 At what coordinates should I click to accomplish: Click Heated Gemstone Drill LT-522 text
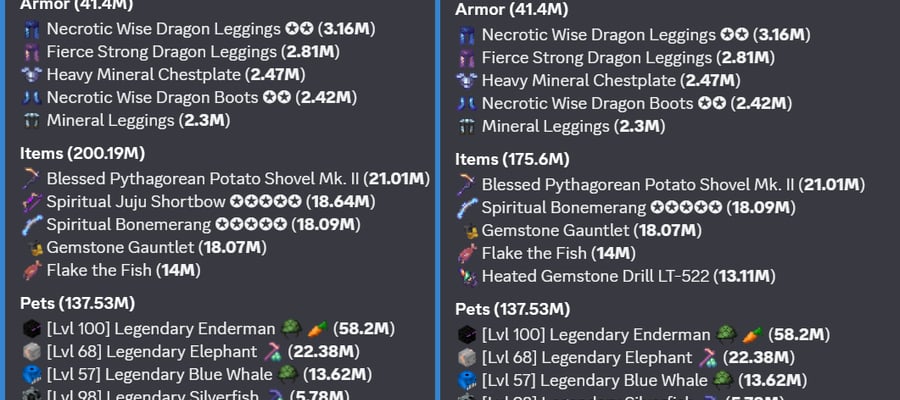595,277
